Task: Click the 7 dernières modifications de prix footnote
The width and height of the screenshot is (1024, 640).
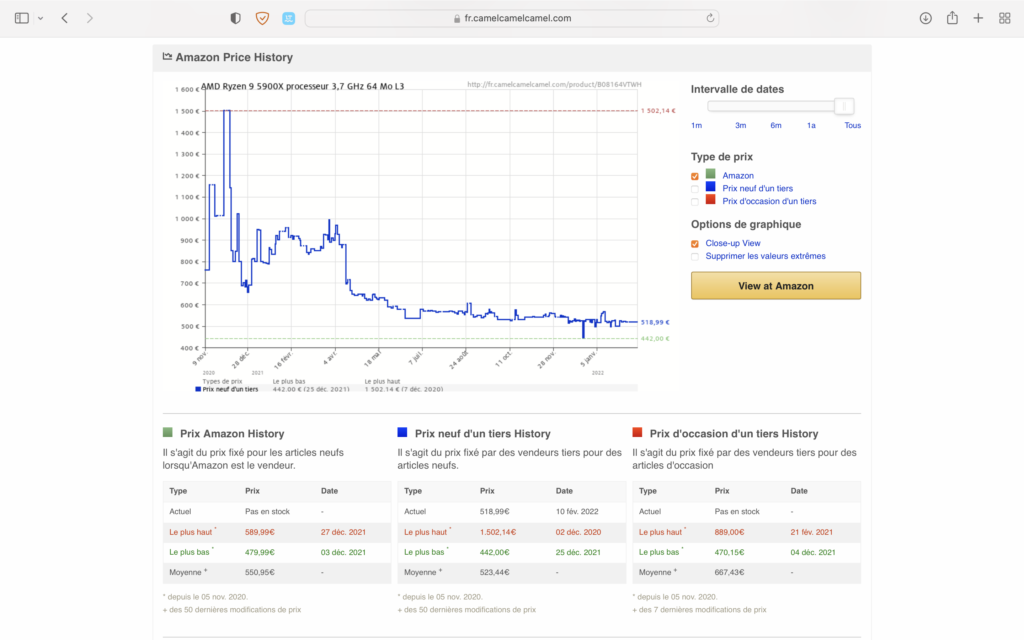Action: (x=699, y=610)
